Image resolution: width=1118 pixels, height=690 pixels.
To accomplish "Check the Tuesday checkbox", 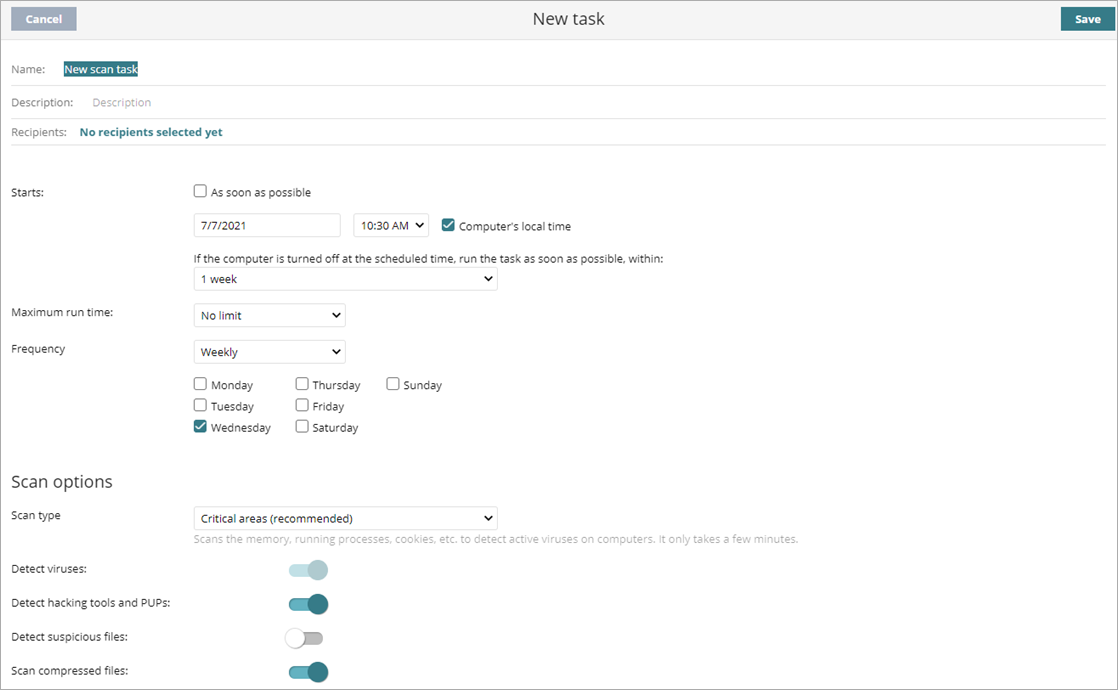I will click(x=200, y=405).
